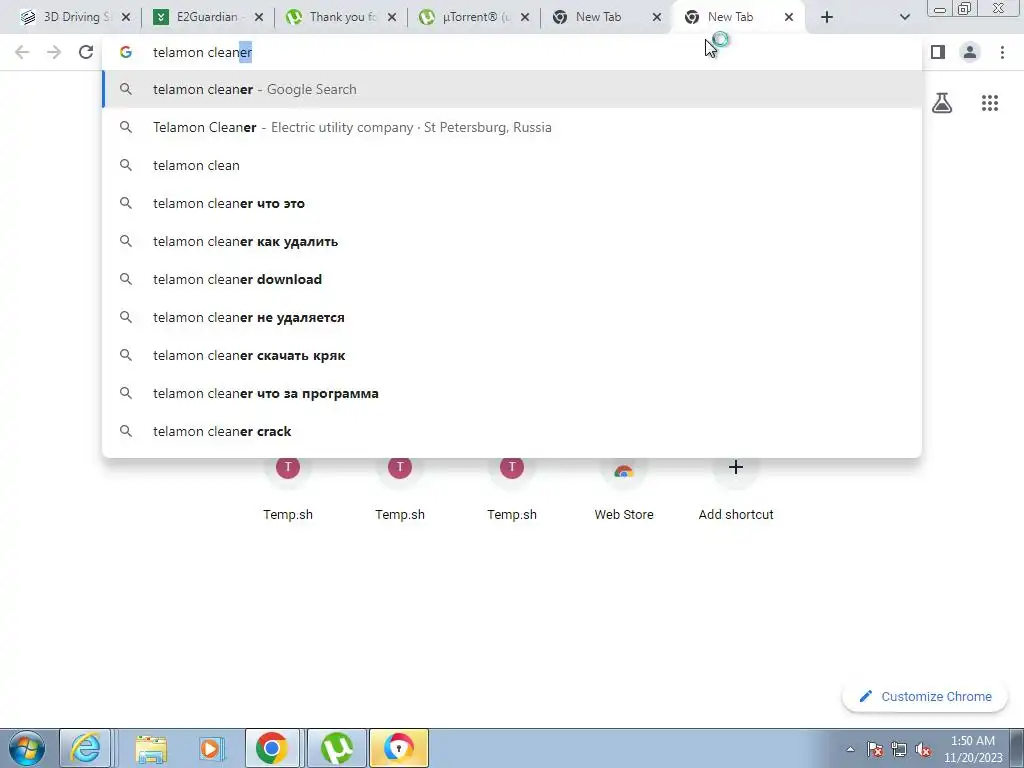
Task: Open the Google apps grid
Action: [990, 103]
